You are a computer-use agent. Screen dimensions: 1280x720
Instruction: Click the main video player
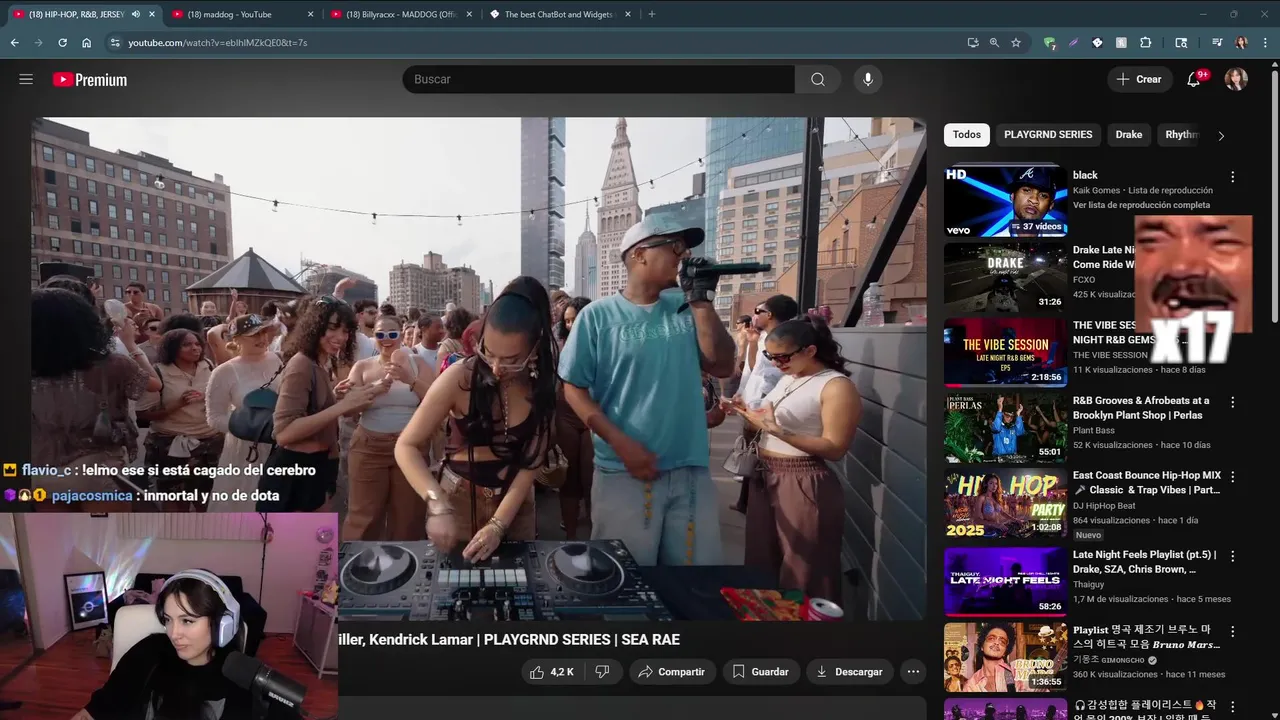[x=479, y=368]
